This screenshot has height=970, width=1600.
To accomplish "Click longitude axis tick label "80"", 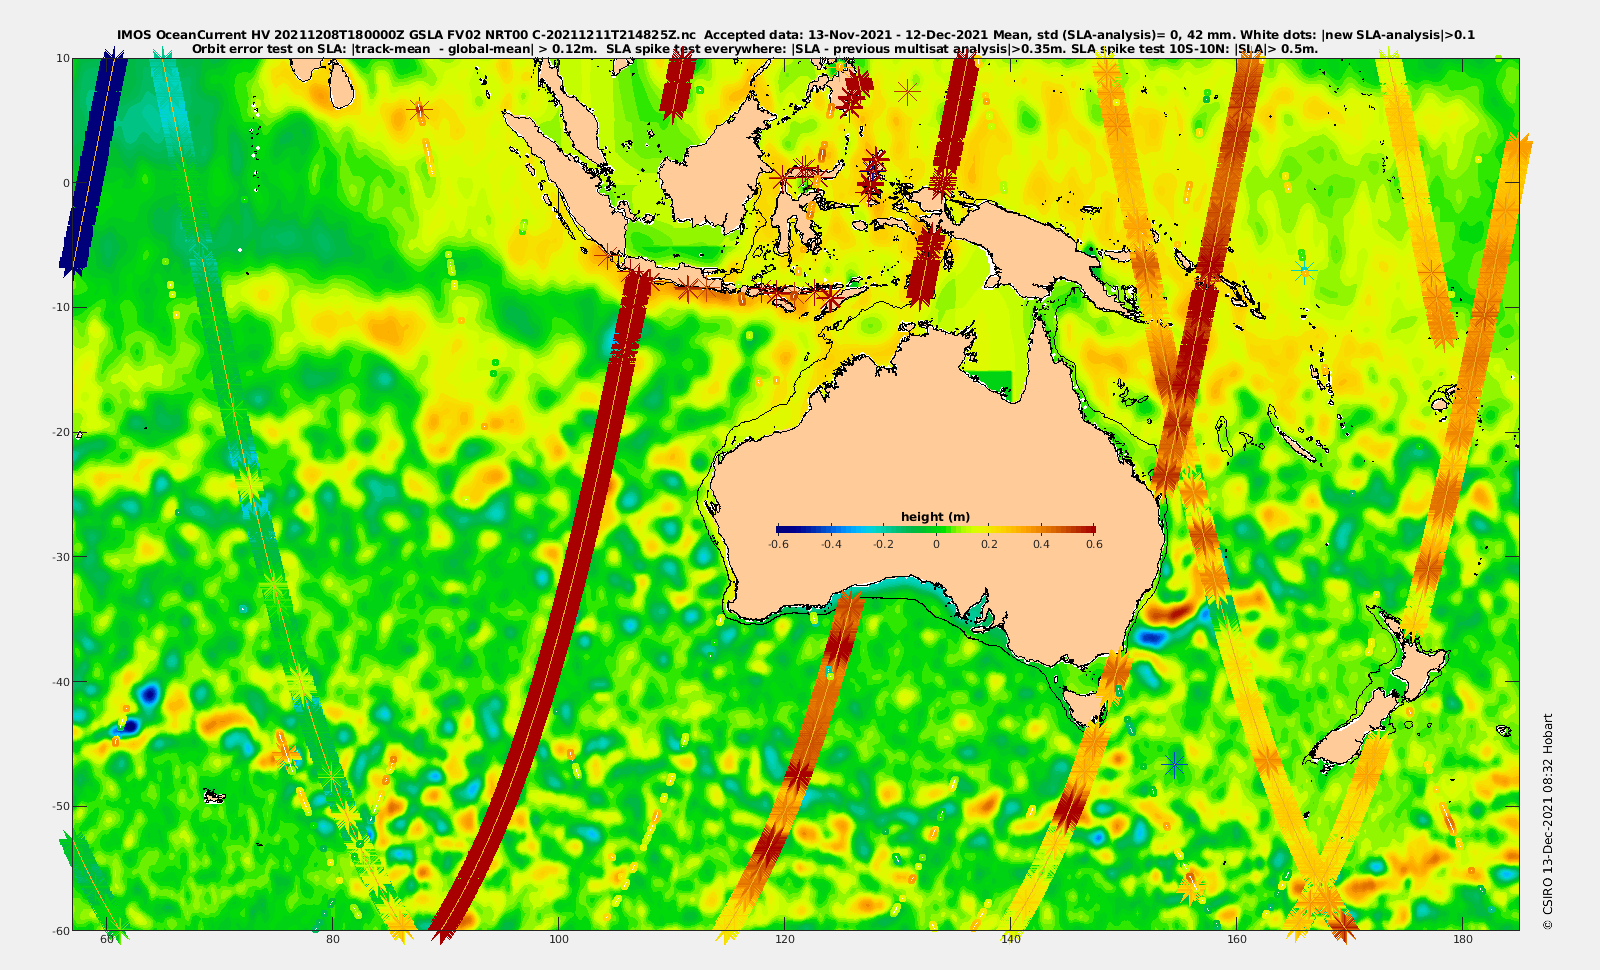I will tap(333, 940).
